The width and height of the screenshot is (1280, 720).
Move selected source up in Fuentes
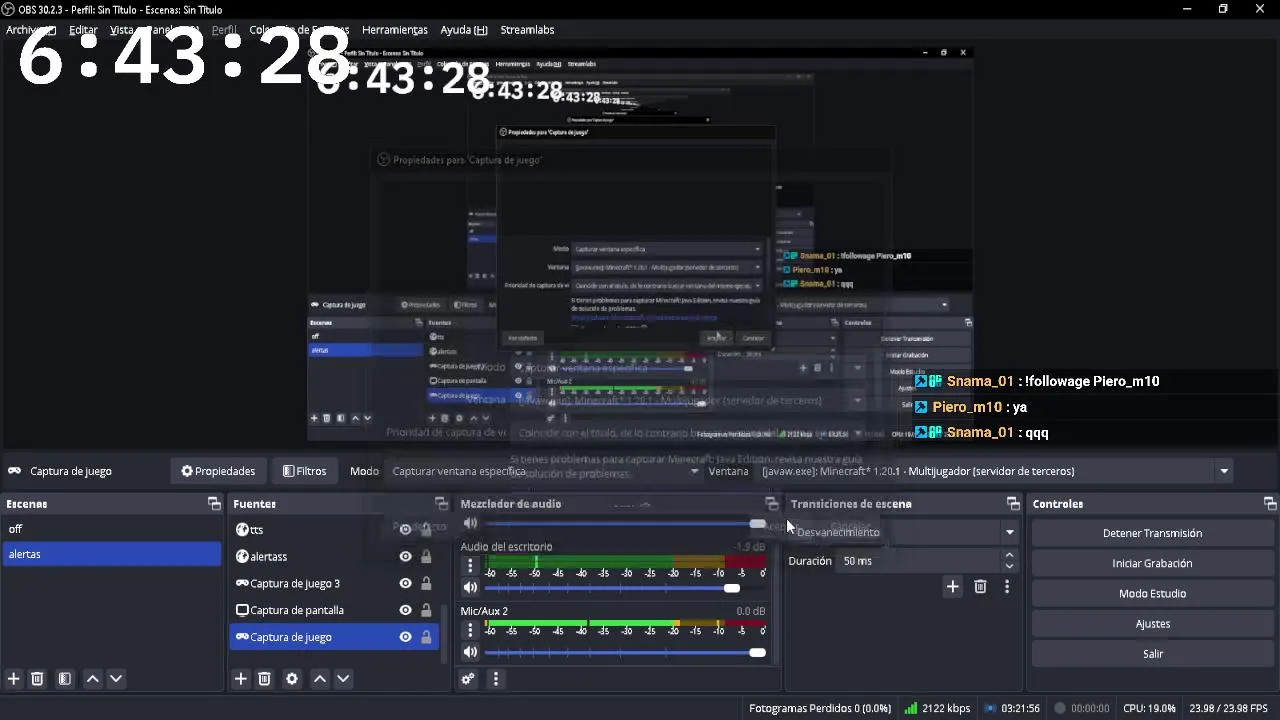click(320, 679)
